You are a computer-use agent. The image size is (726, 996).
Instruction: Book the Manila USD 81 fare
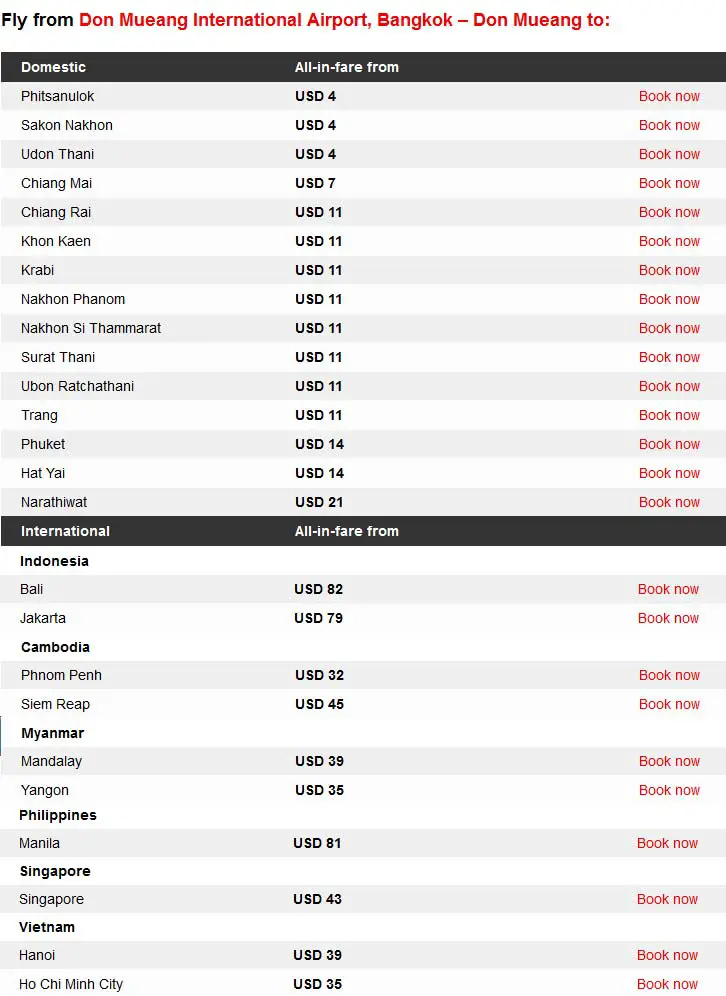[x=667, y=844]
